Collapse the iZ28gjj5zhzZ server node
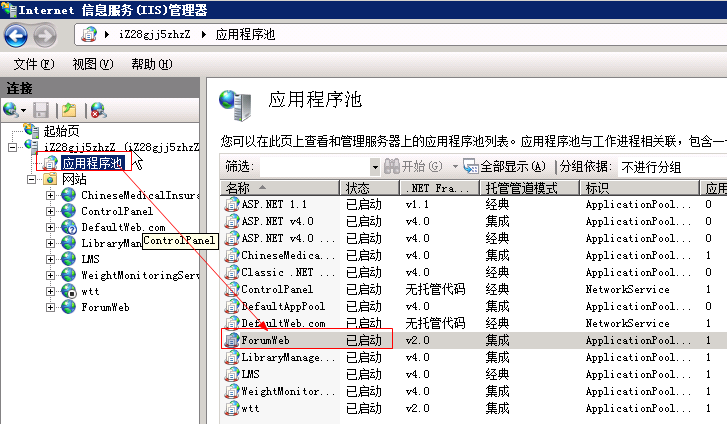Image resolution: width=727 pixels, height=424 pixels. 12,148
